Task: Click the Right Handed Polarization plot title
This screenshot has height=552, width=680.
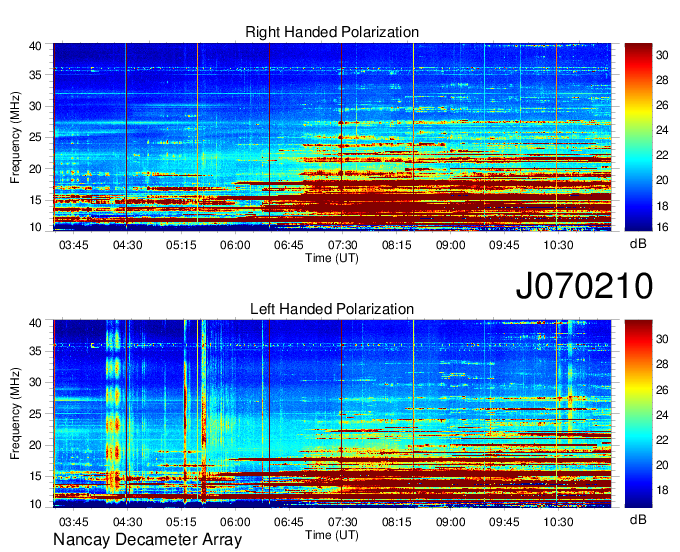Action: 332,32
